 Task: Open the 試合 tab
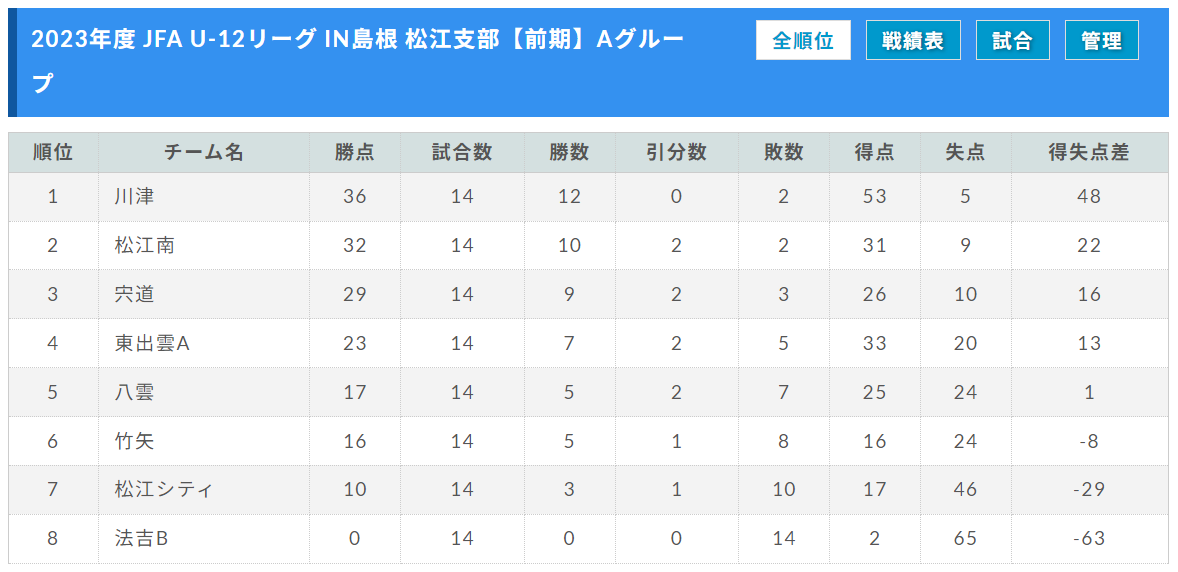click(1012, 41)
